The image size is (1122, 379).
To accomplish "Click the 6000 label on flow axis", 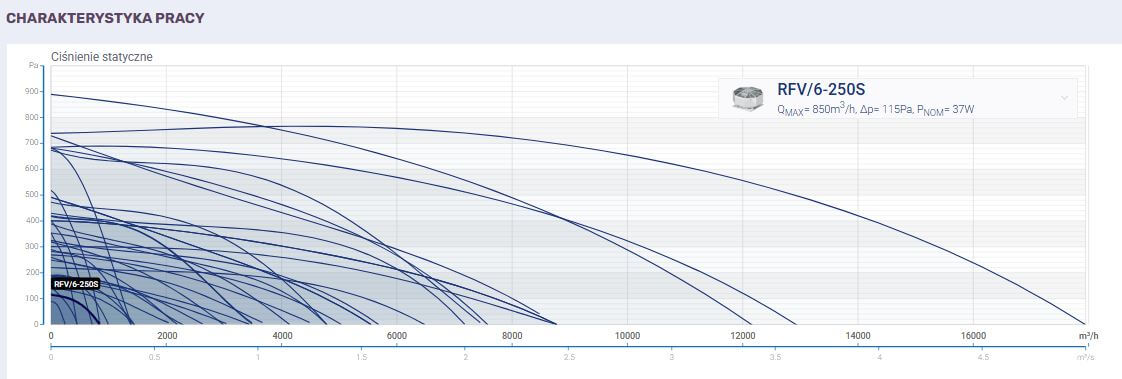I will (x=397, y=336).
